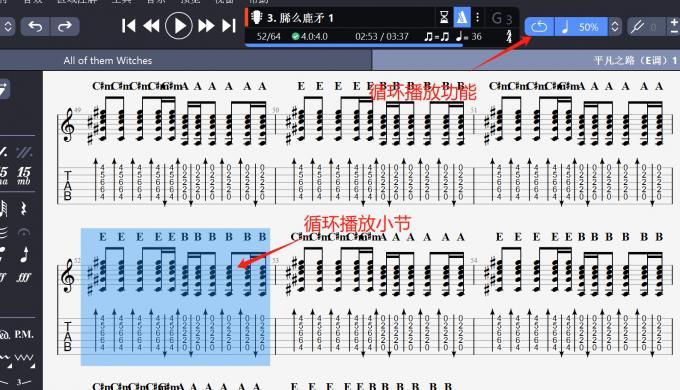Select the triplet slide symbol
Screen dimensions: 680x390
24,382
